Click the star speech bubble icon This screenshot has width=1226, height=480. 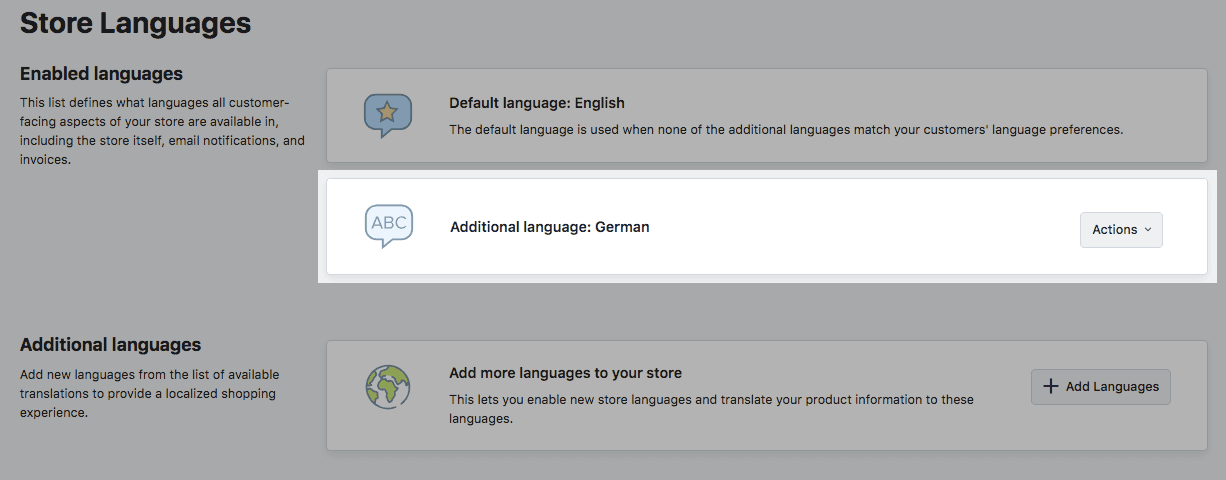[x=388, y=115]
